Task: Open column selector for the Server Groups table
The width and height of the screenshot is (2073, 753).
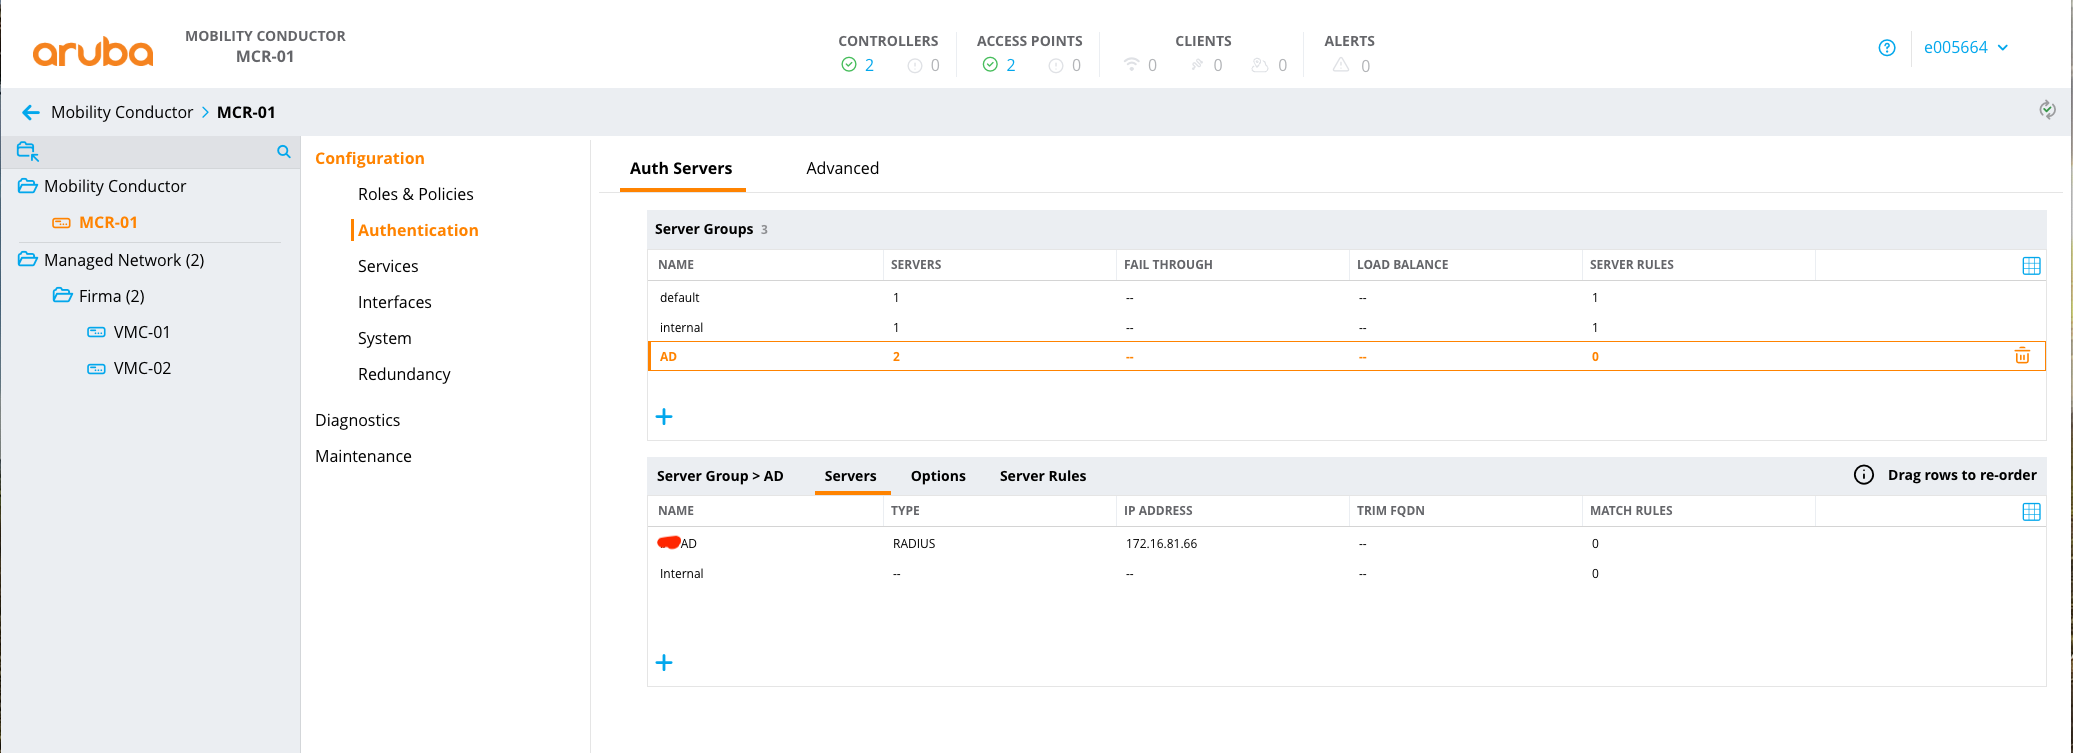Action: [2031, 266]
